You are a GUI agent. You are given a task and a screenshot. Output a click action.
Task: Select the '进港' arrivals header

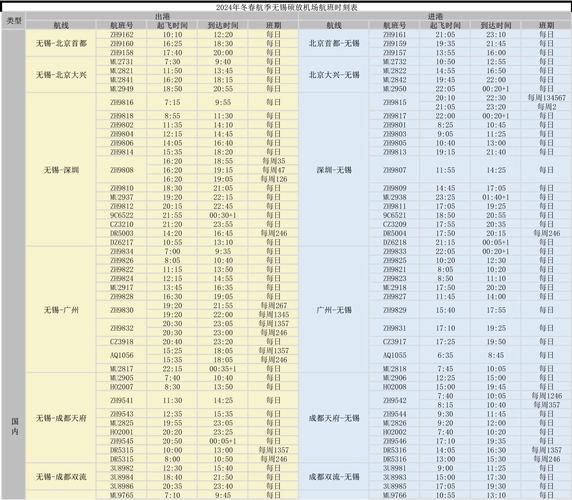435,16
